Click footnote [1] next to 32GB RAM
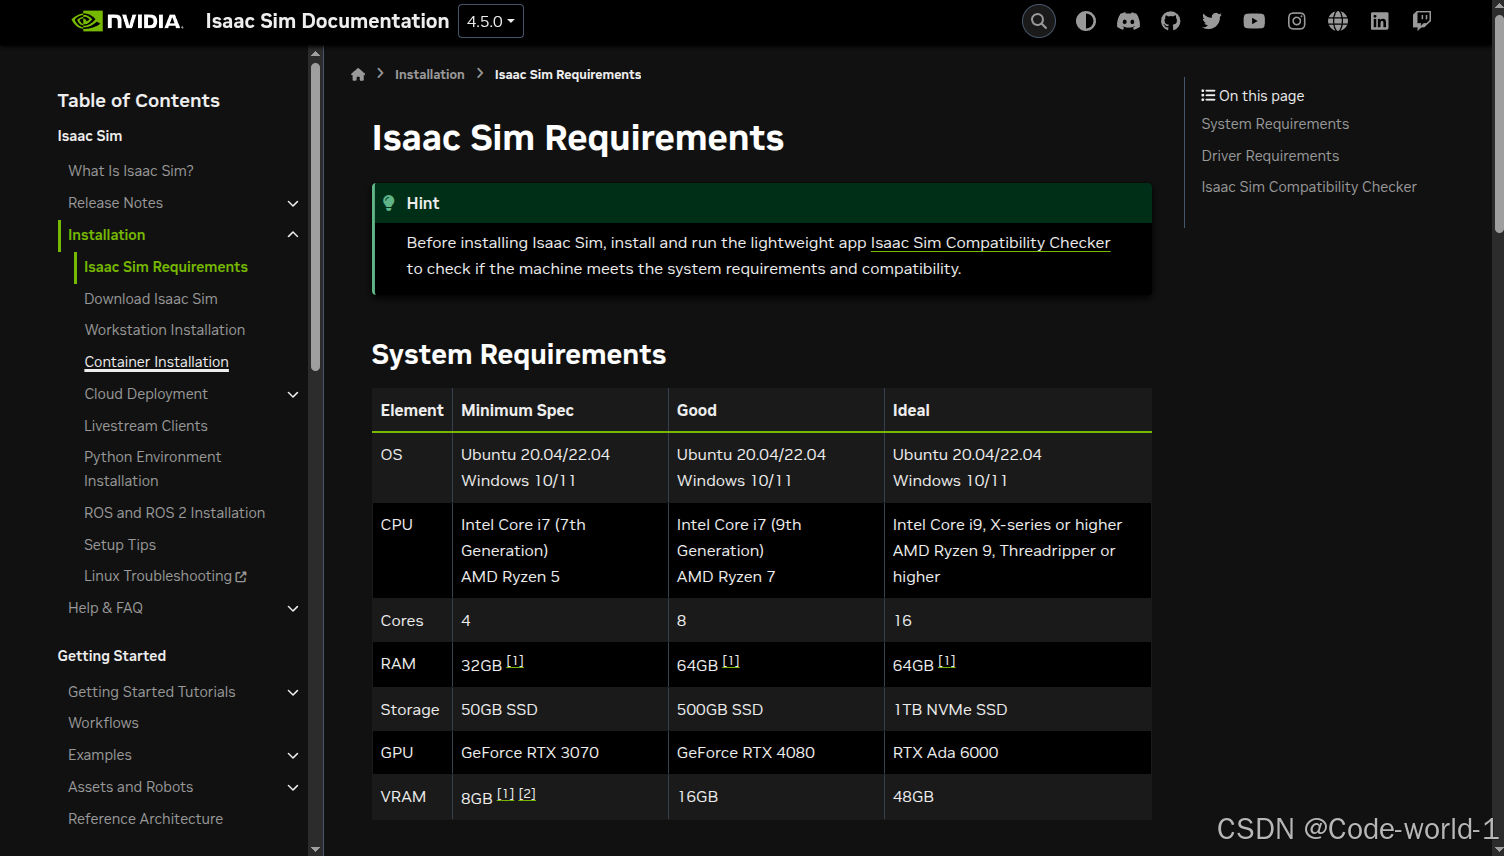 tap(515, 661)
